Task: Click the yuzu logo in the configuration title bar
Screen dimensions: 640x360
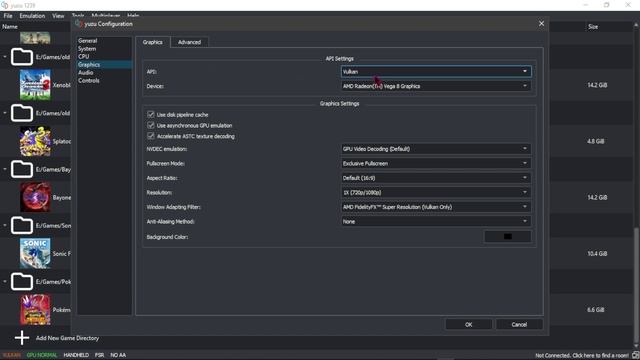Action: [79, 24]
